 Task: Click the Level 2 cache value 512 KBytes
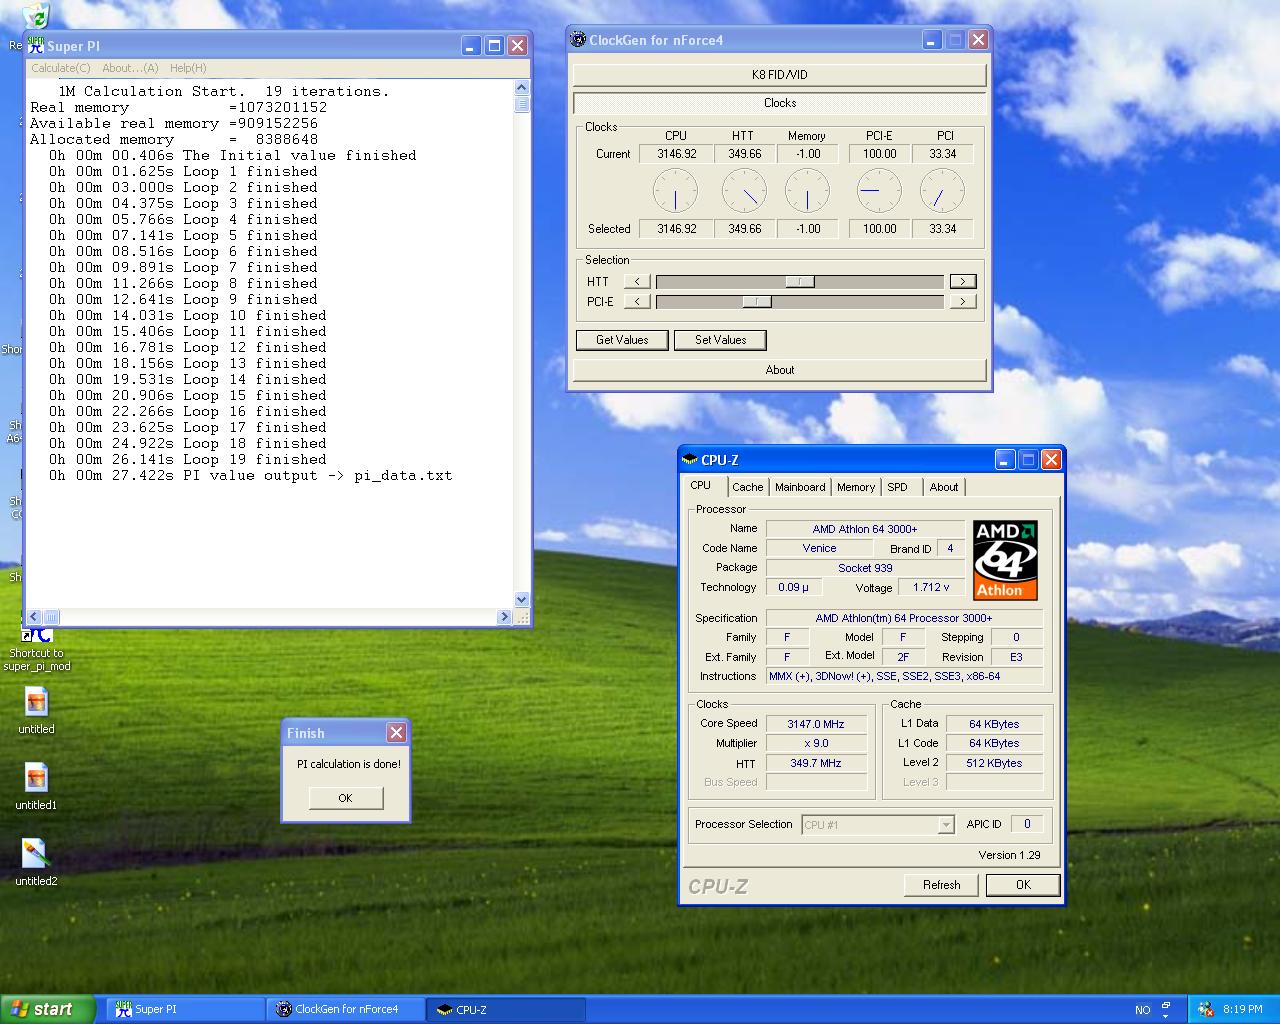tap(994, 763)
